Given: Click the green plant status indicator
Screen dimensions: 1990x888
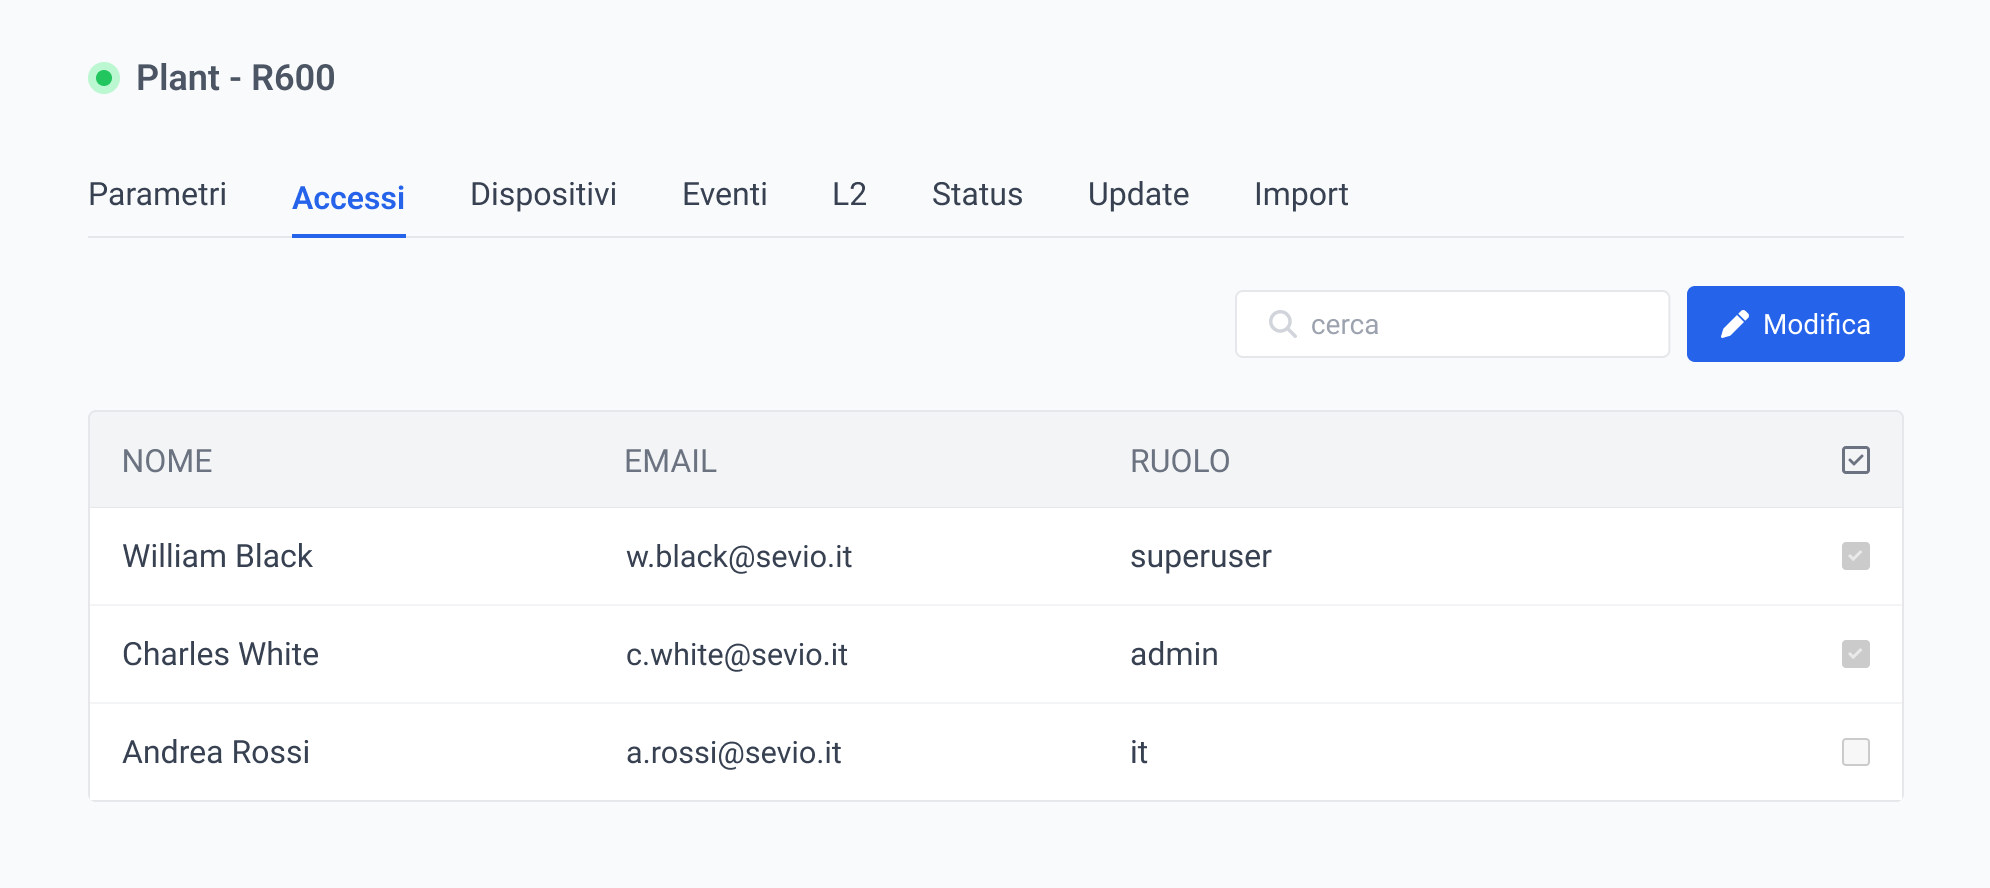Looking at the screenshot, I should point(104,78).
